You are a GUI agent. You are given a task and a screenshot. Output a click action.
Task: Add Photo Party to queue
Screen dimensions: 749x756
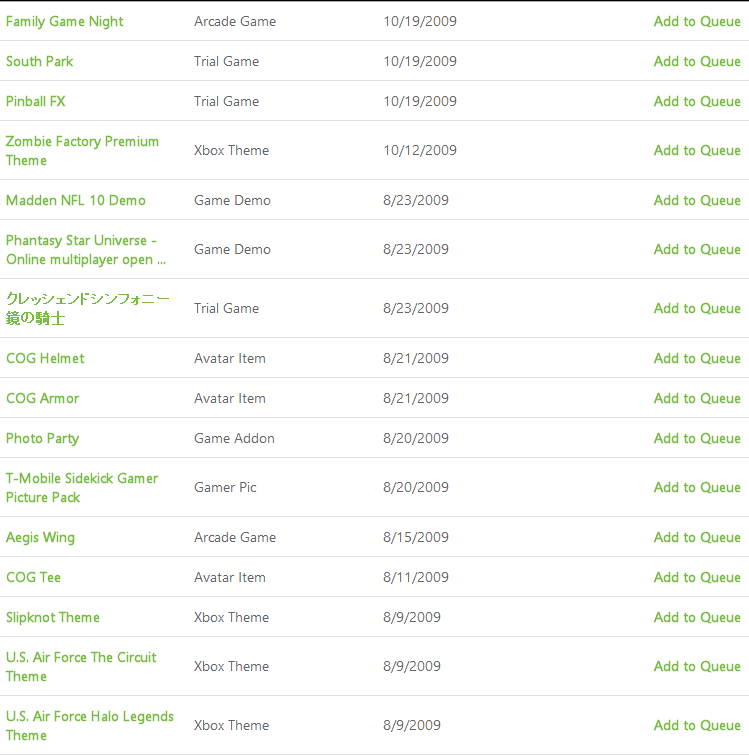[697, 439]
